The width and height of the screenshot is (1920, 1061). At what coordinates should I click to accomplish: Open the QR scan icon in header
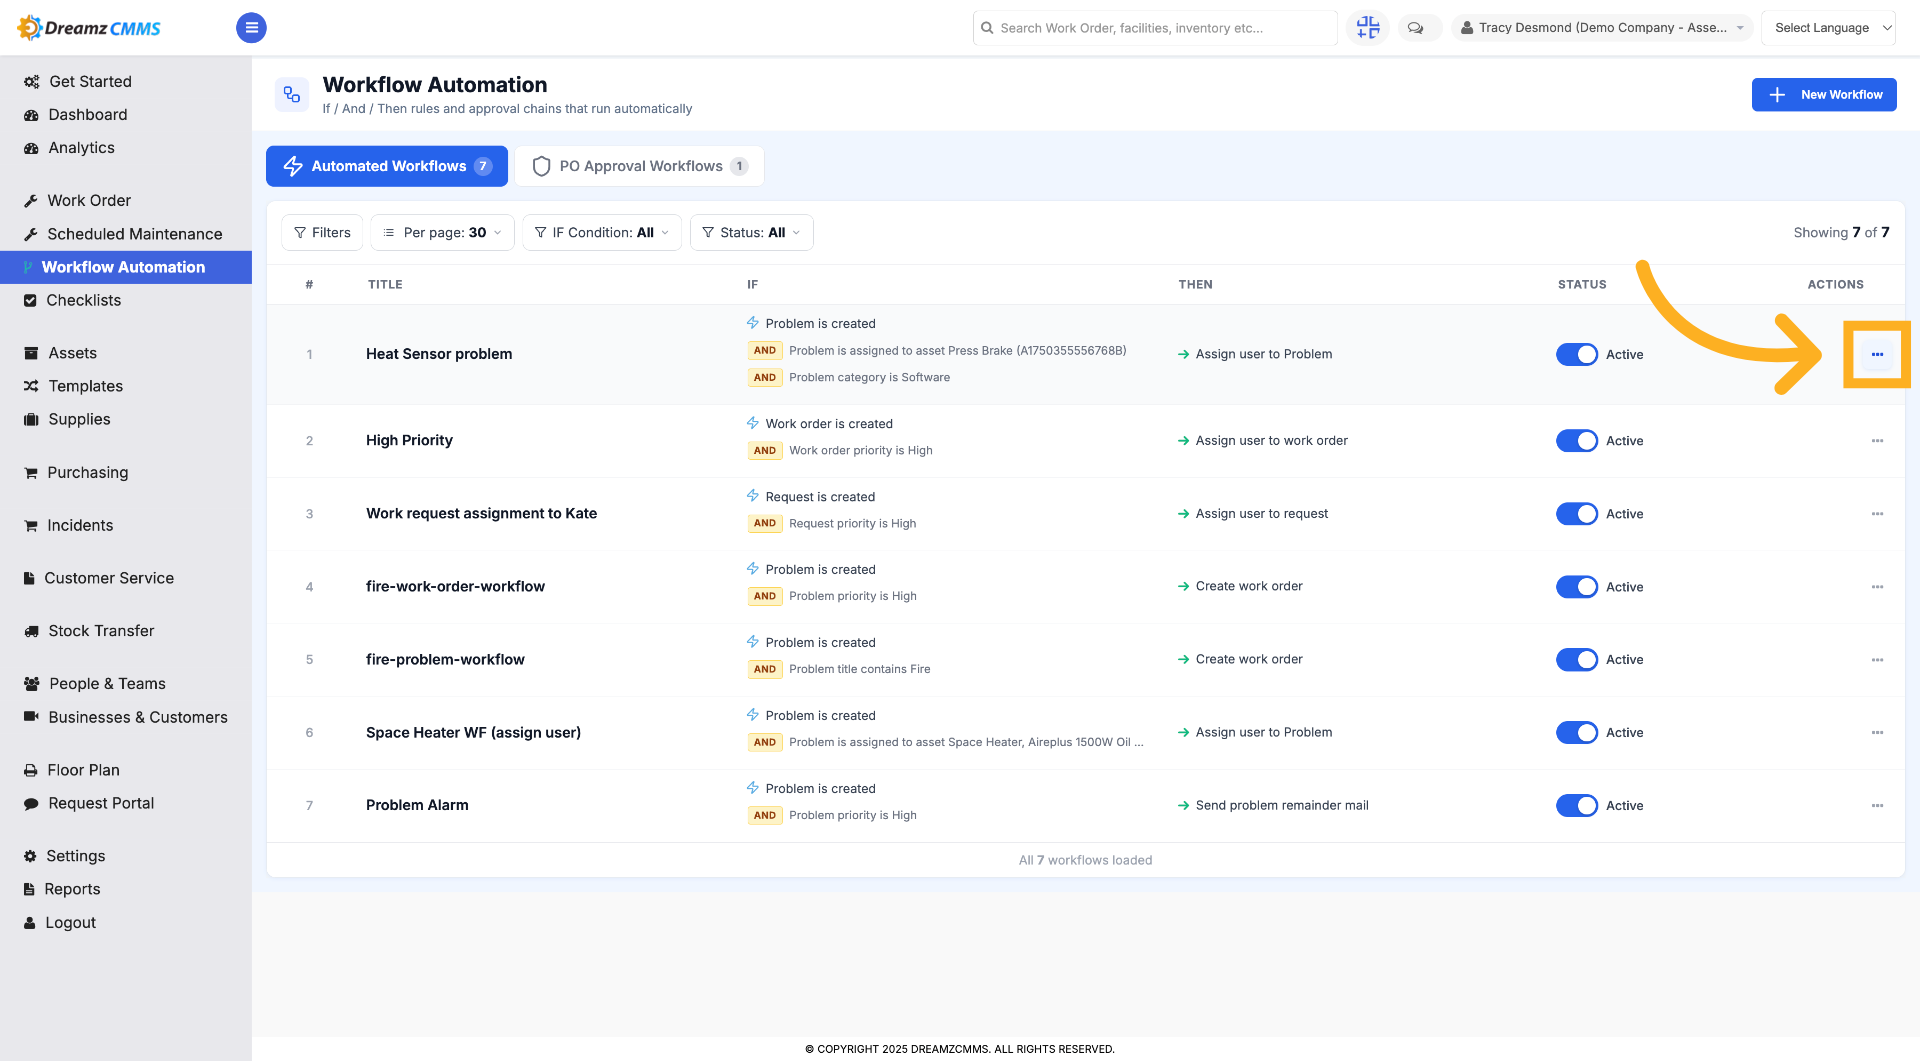pyautogui.click(x=1368, y=28)
